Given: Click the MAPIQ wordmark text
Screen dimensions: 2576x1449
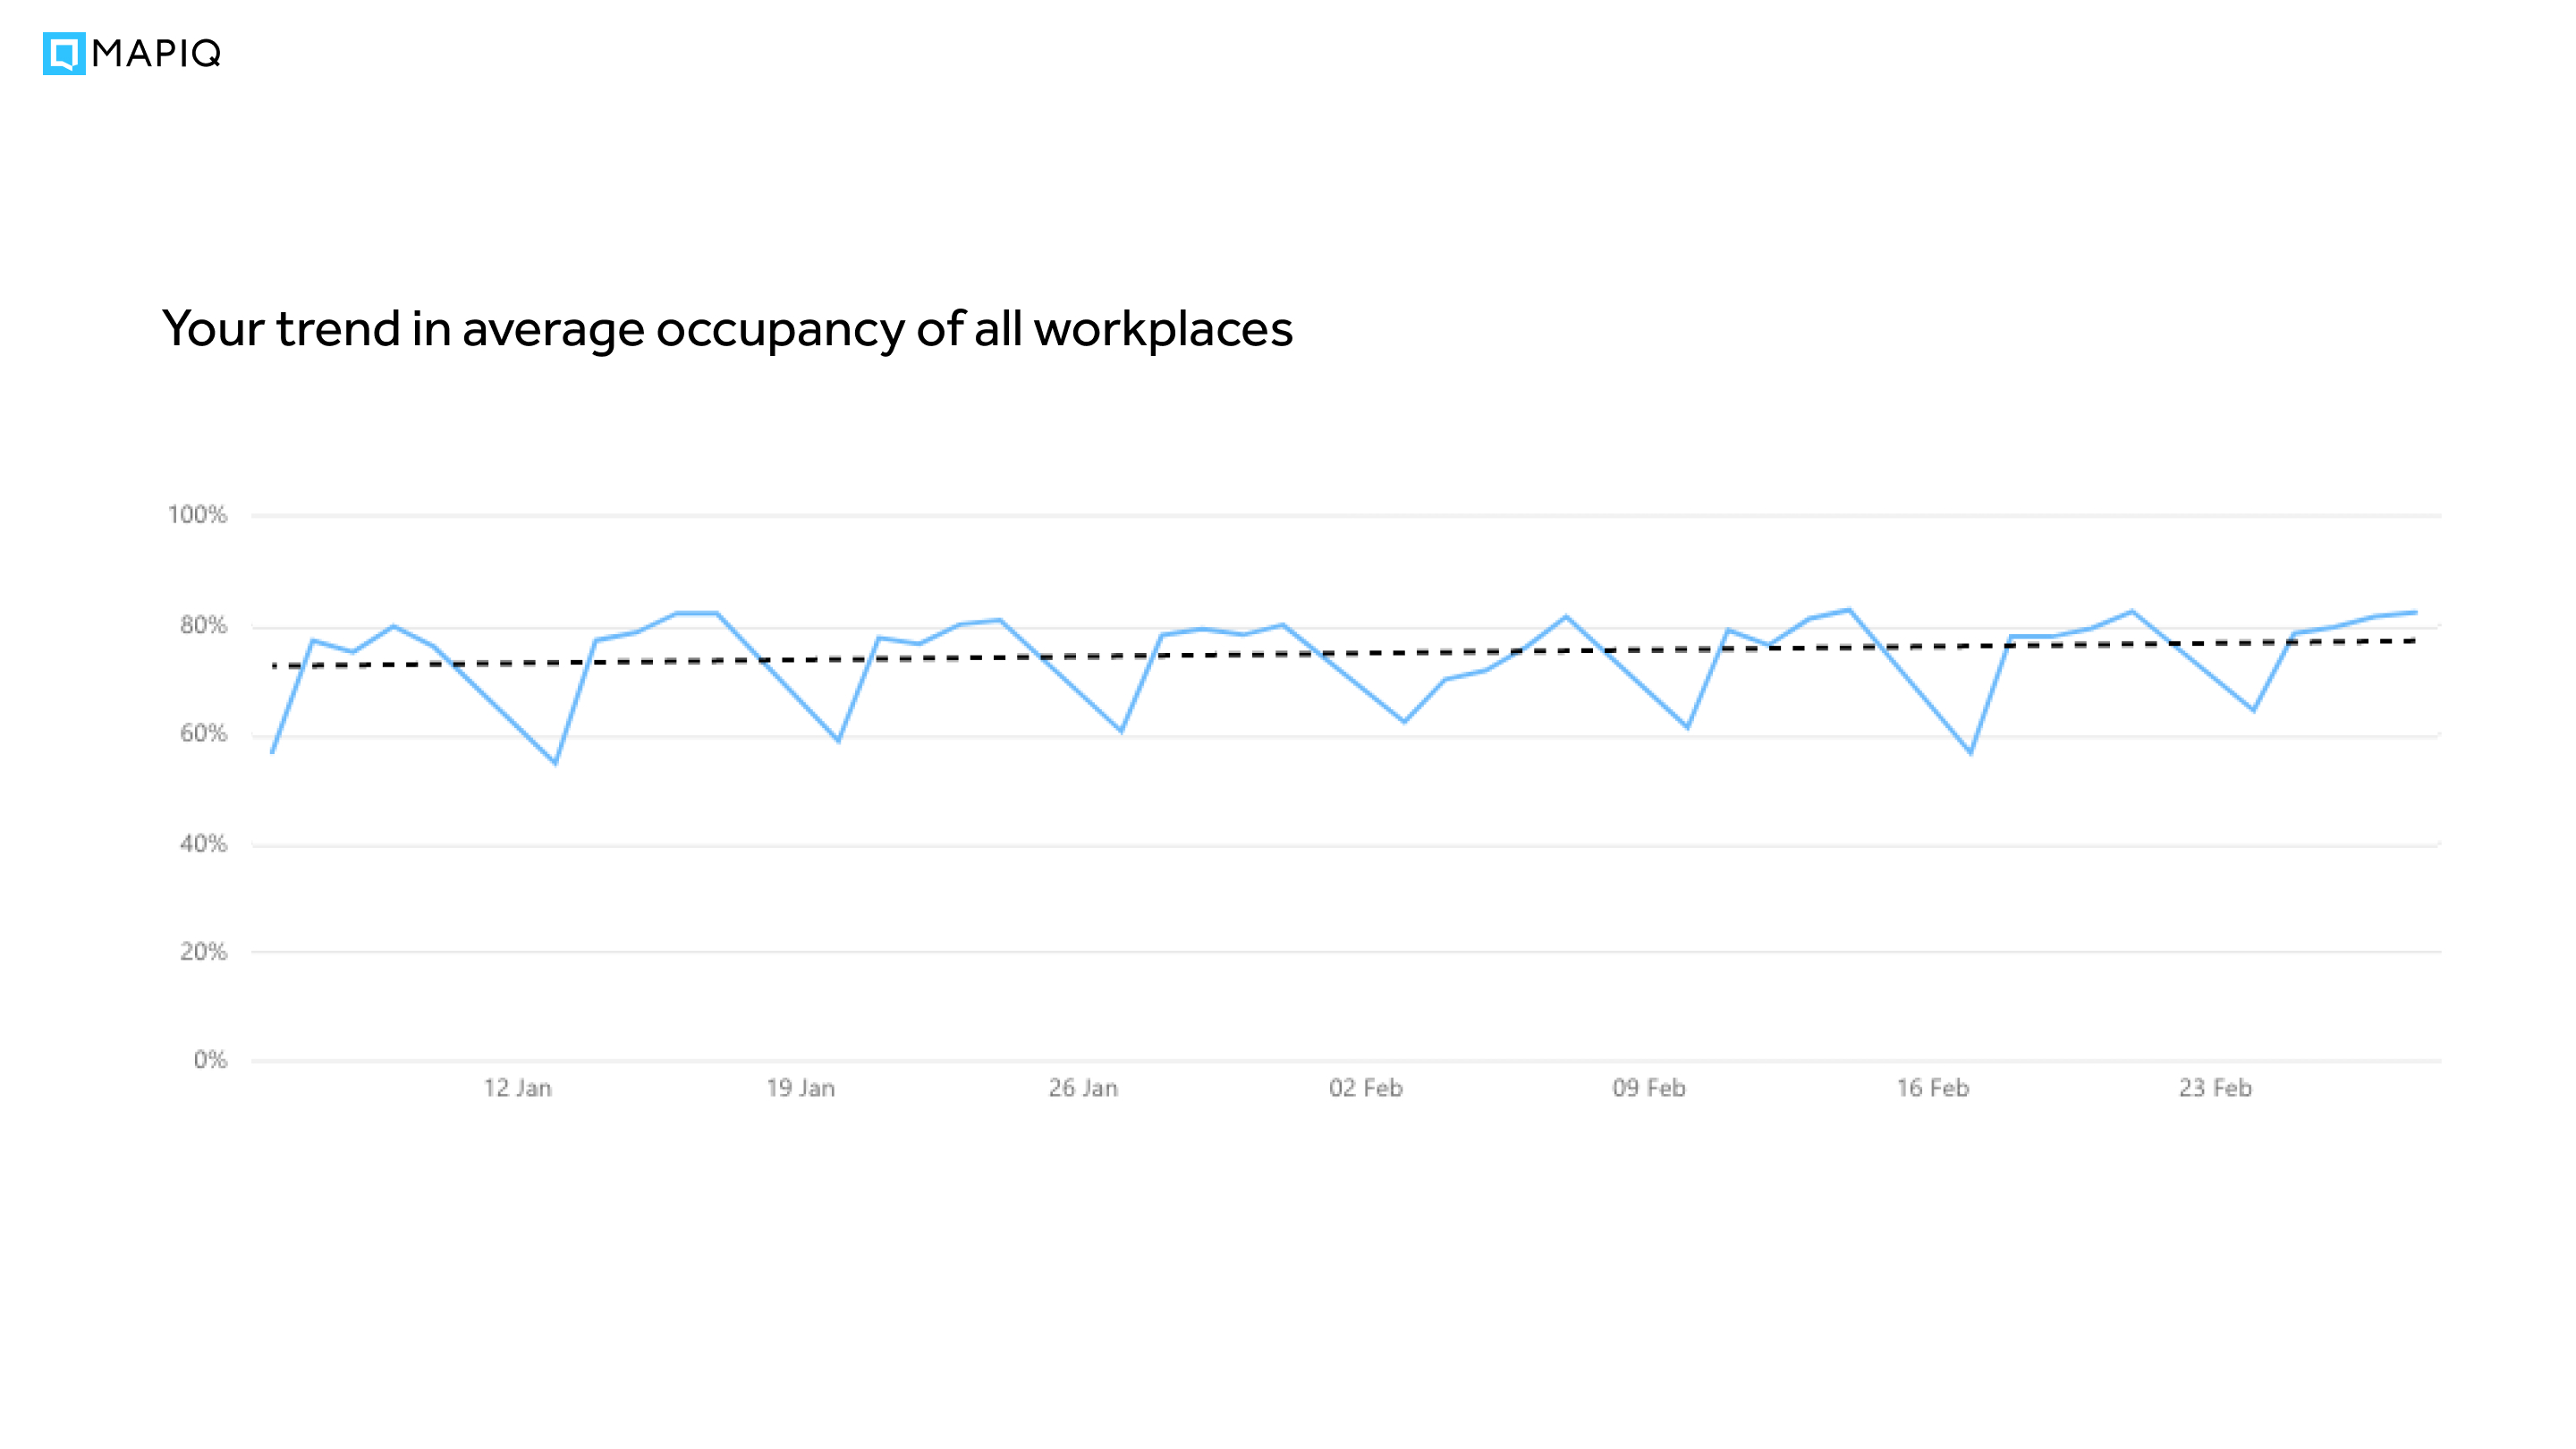Looking at the screenshot, I should pos(156,54).
